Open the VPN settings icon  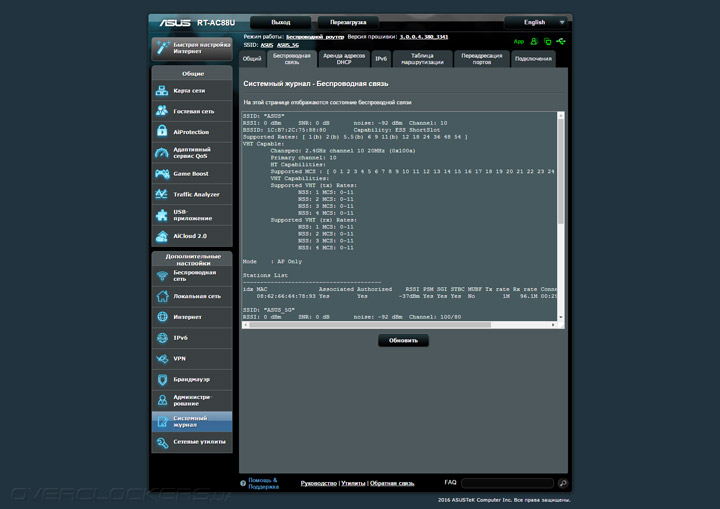click(x=163, y=358)
